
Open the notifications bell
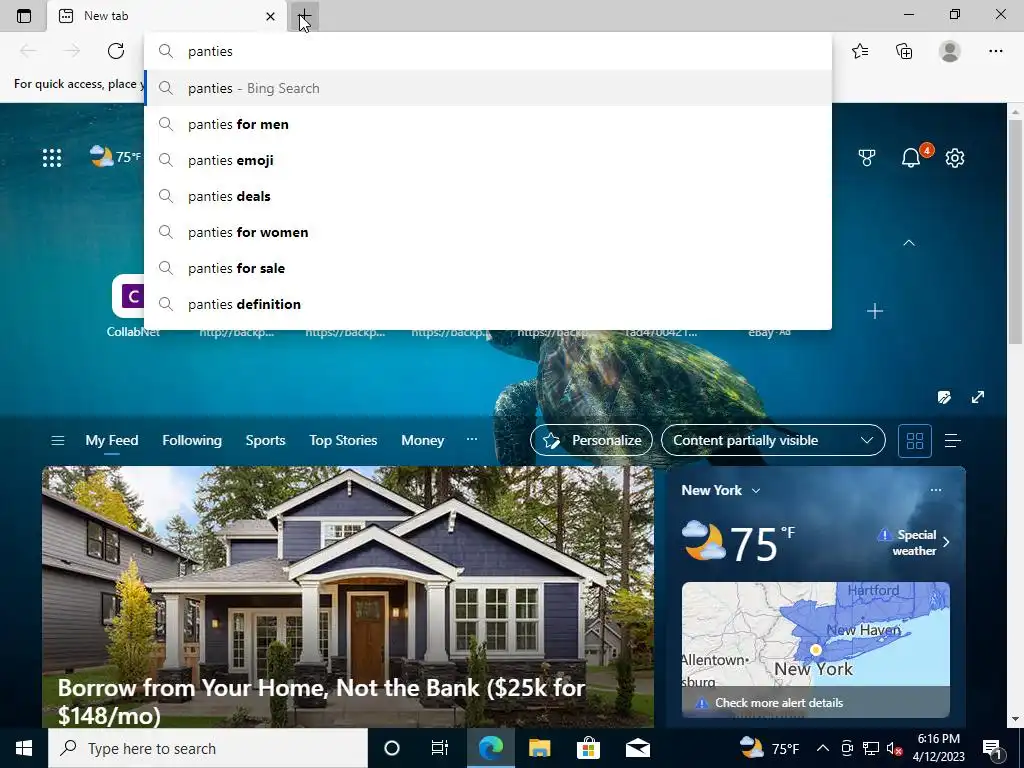[x=911, y=157]
